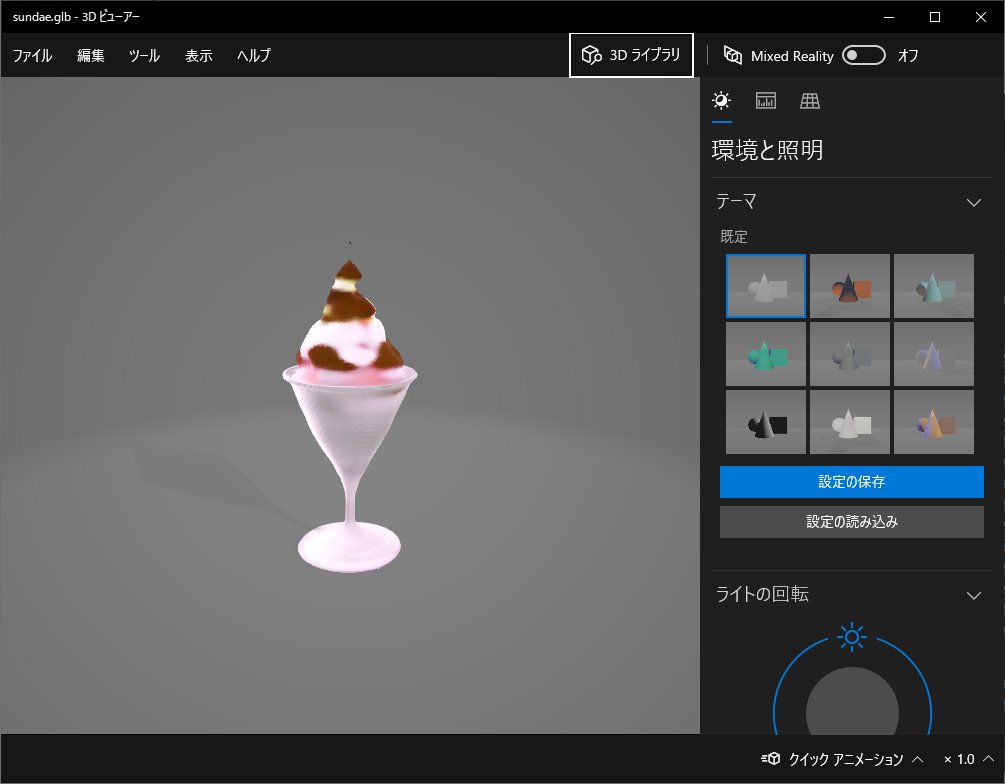Click the 設定の保存 button
Viewport: 1005px width, 784px height.
click(852, 482)
